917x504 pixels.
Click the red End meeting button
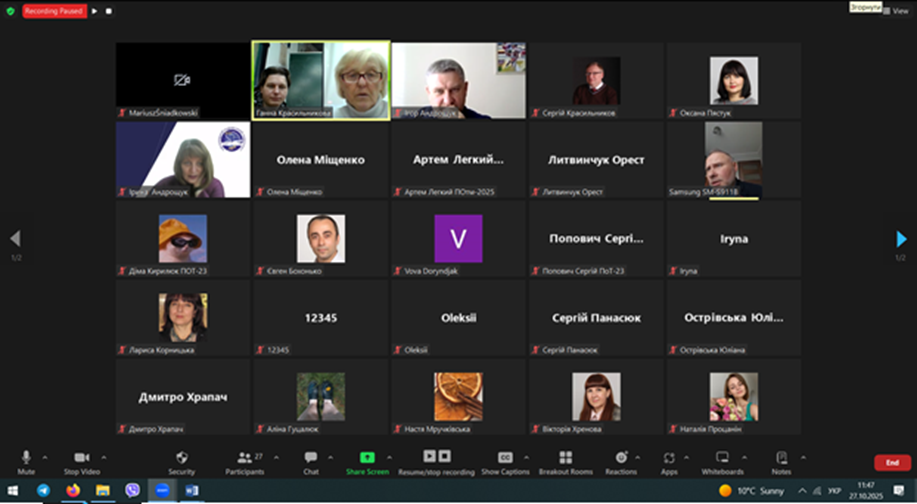(x=891, y=463)
